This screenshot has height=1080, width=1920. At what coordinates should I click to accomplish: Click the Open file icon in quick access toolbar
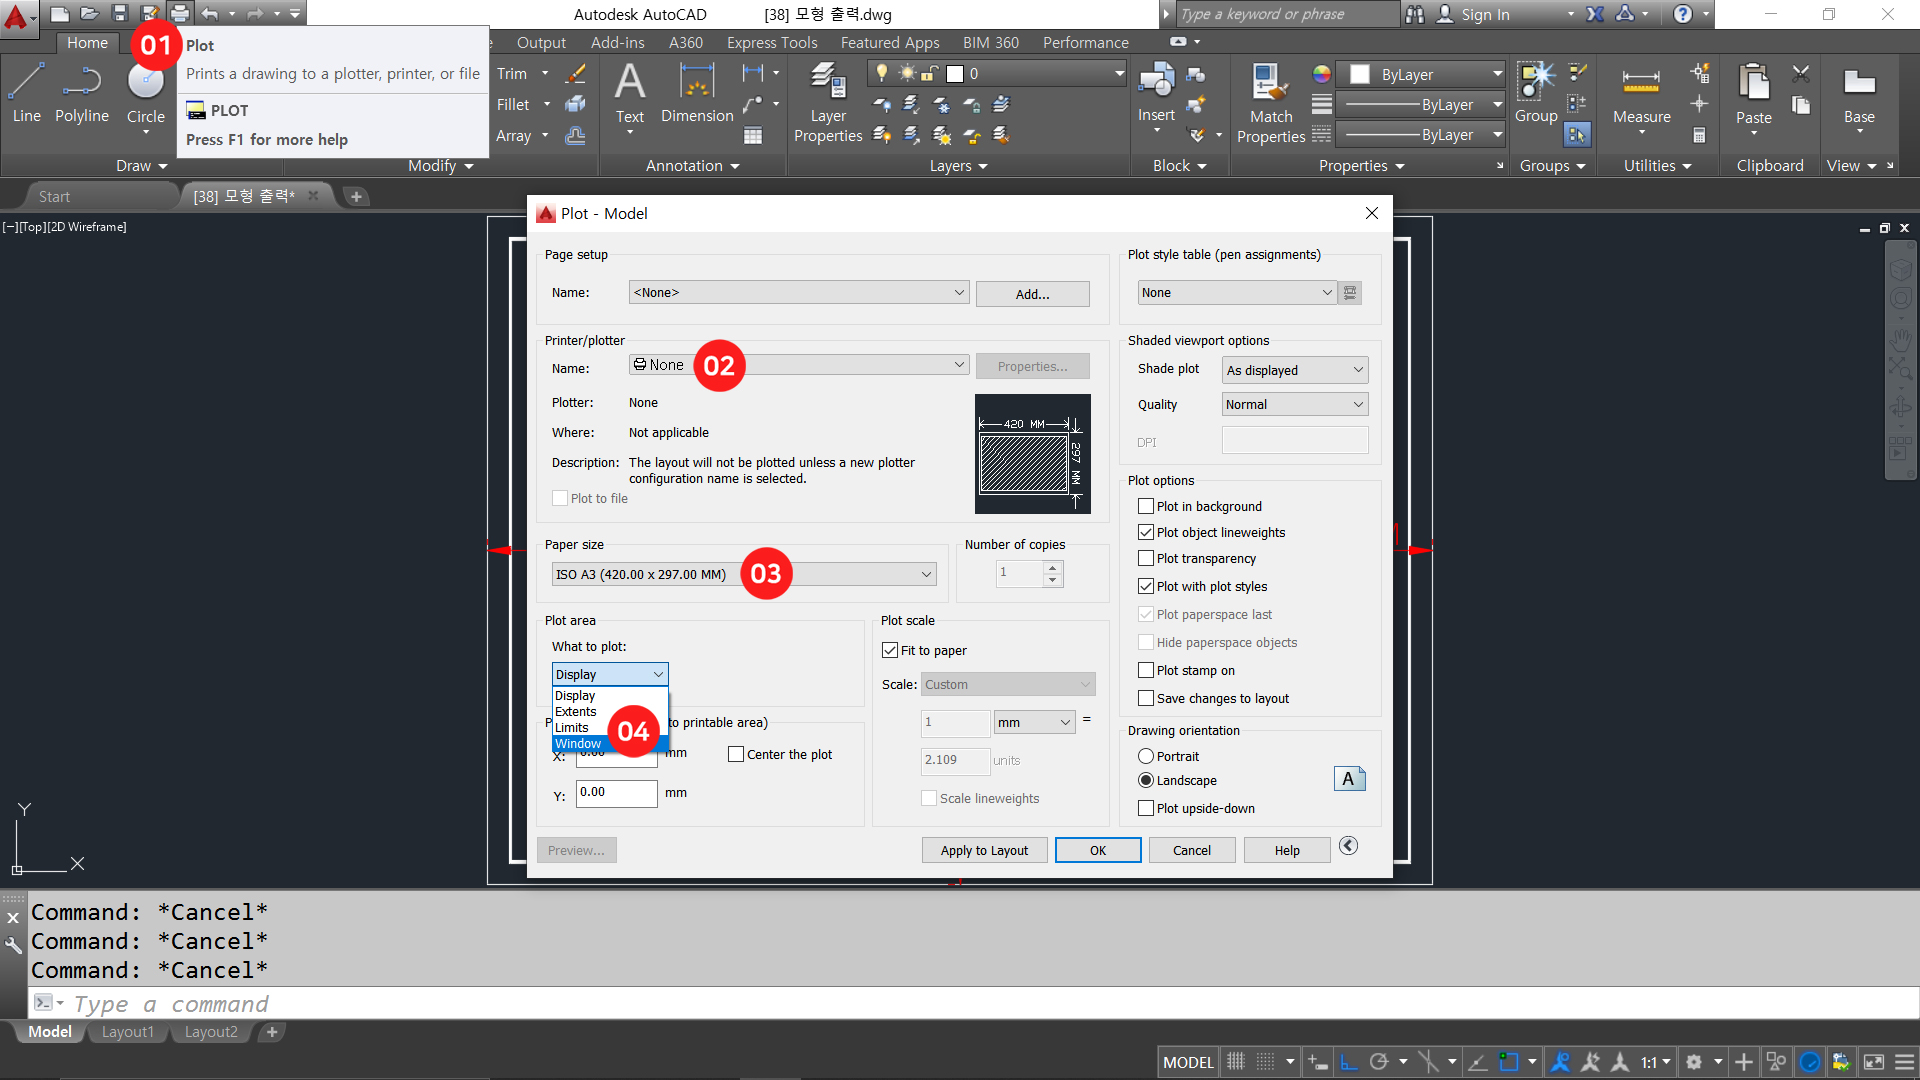click(x=89, y=14)
